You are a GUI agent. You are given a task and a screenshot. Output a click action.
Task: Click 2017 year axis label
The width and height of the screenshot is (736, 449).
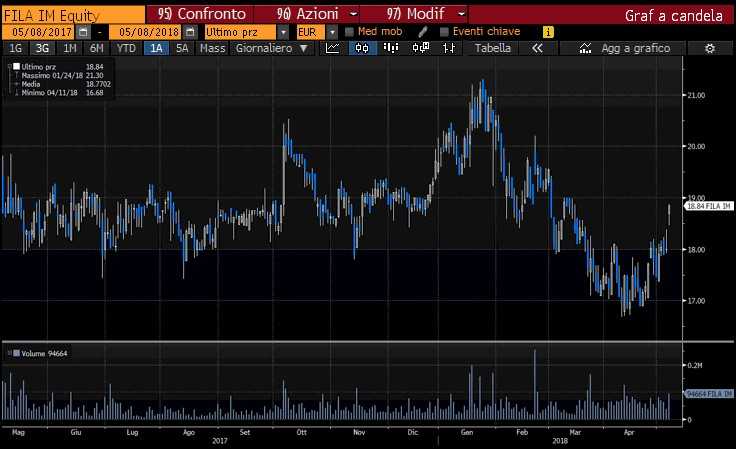[x=220, y=441]
